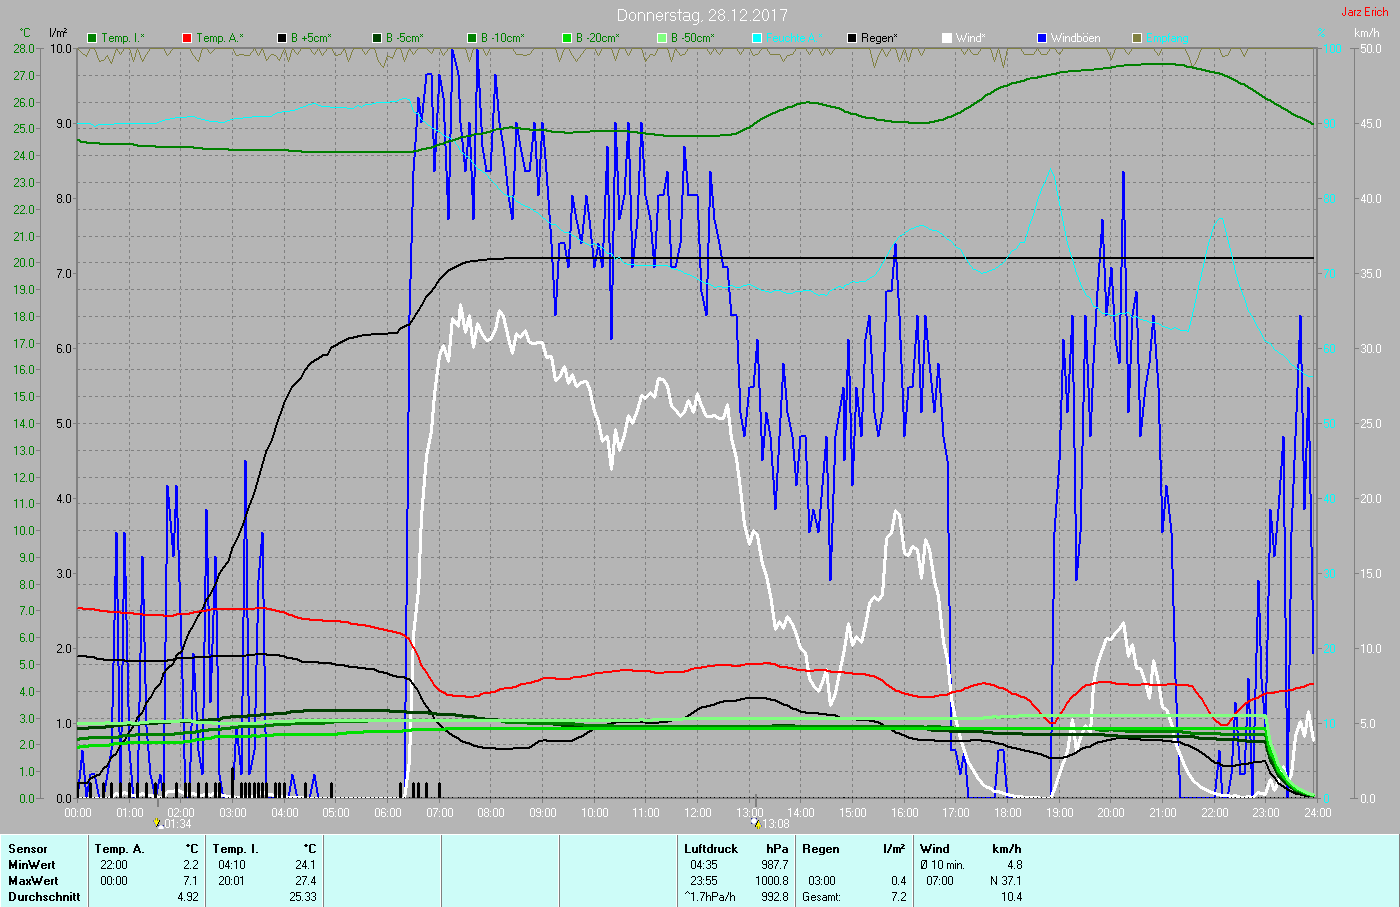
Task: Click the Regen* legend label
Action: pos(880,38)
